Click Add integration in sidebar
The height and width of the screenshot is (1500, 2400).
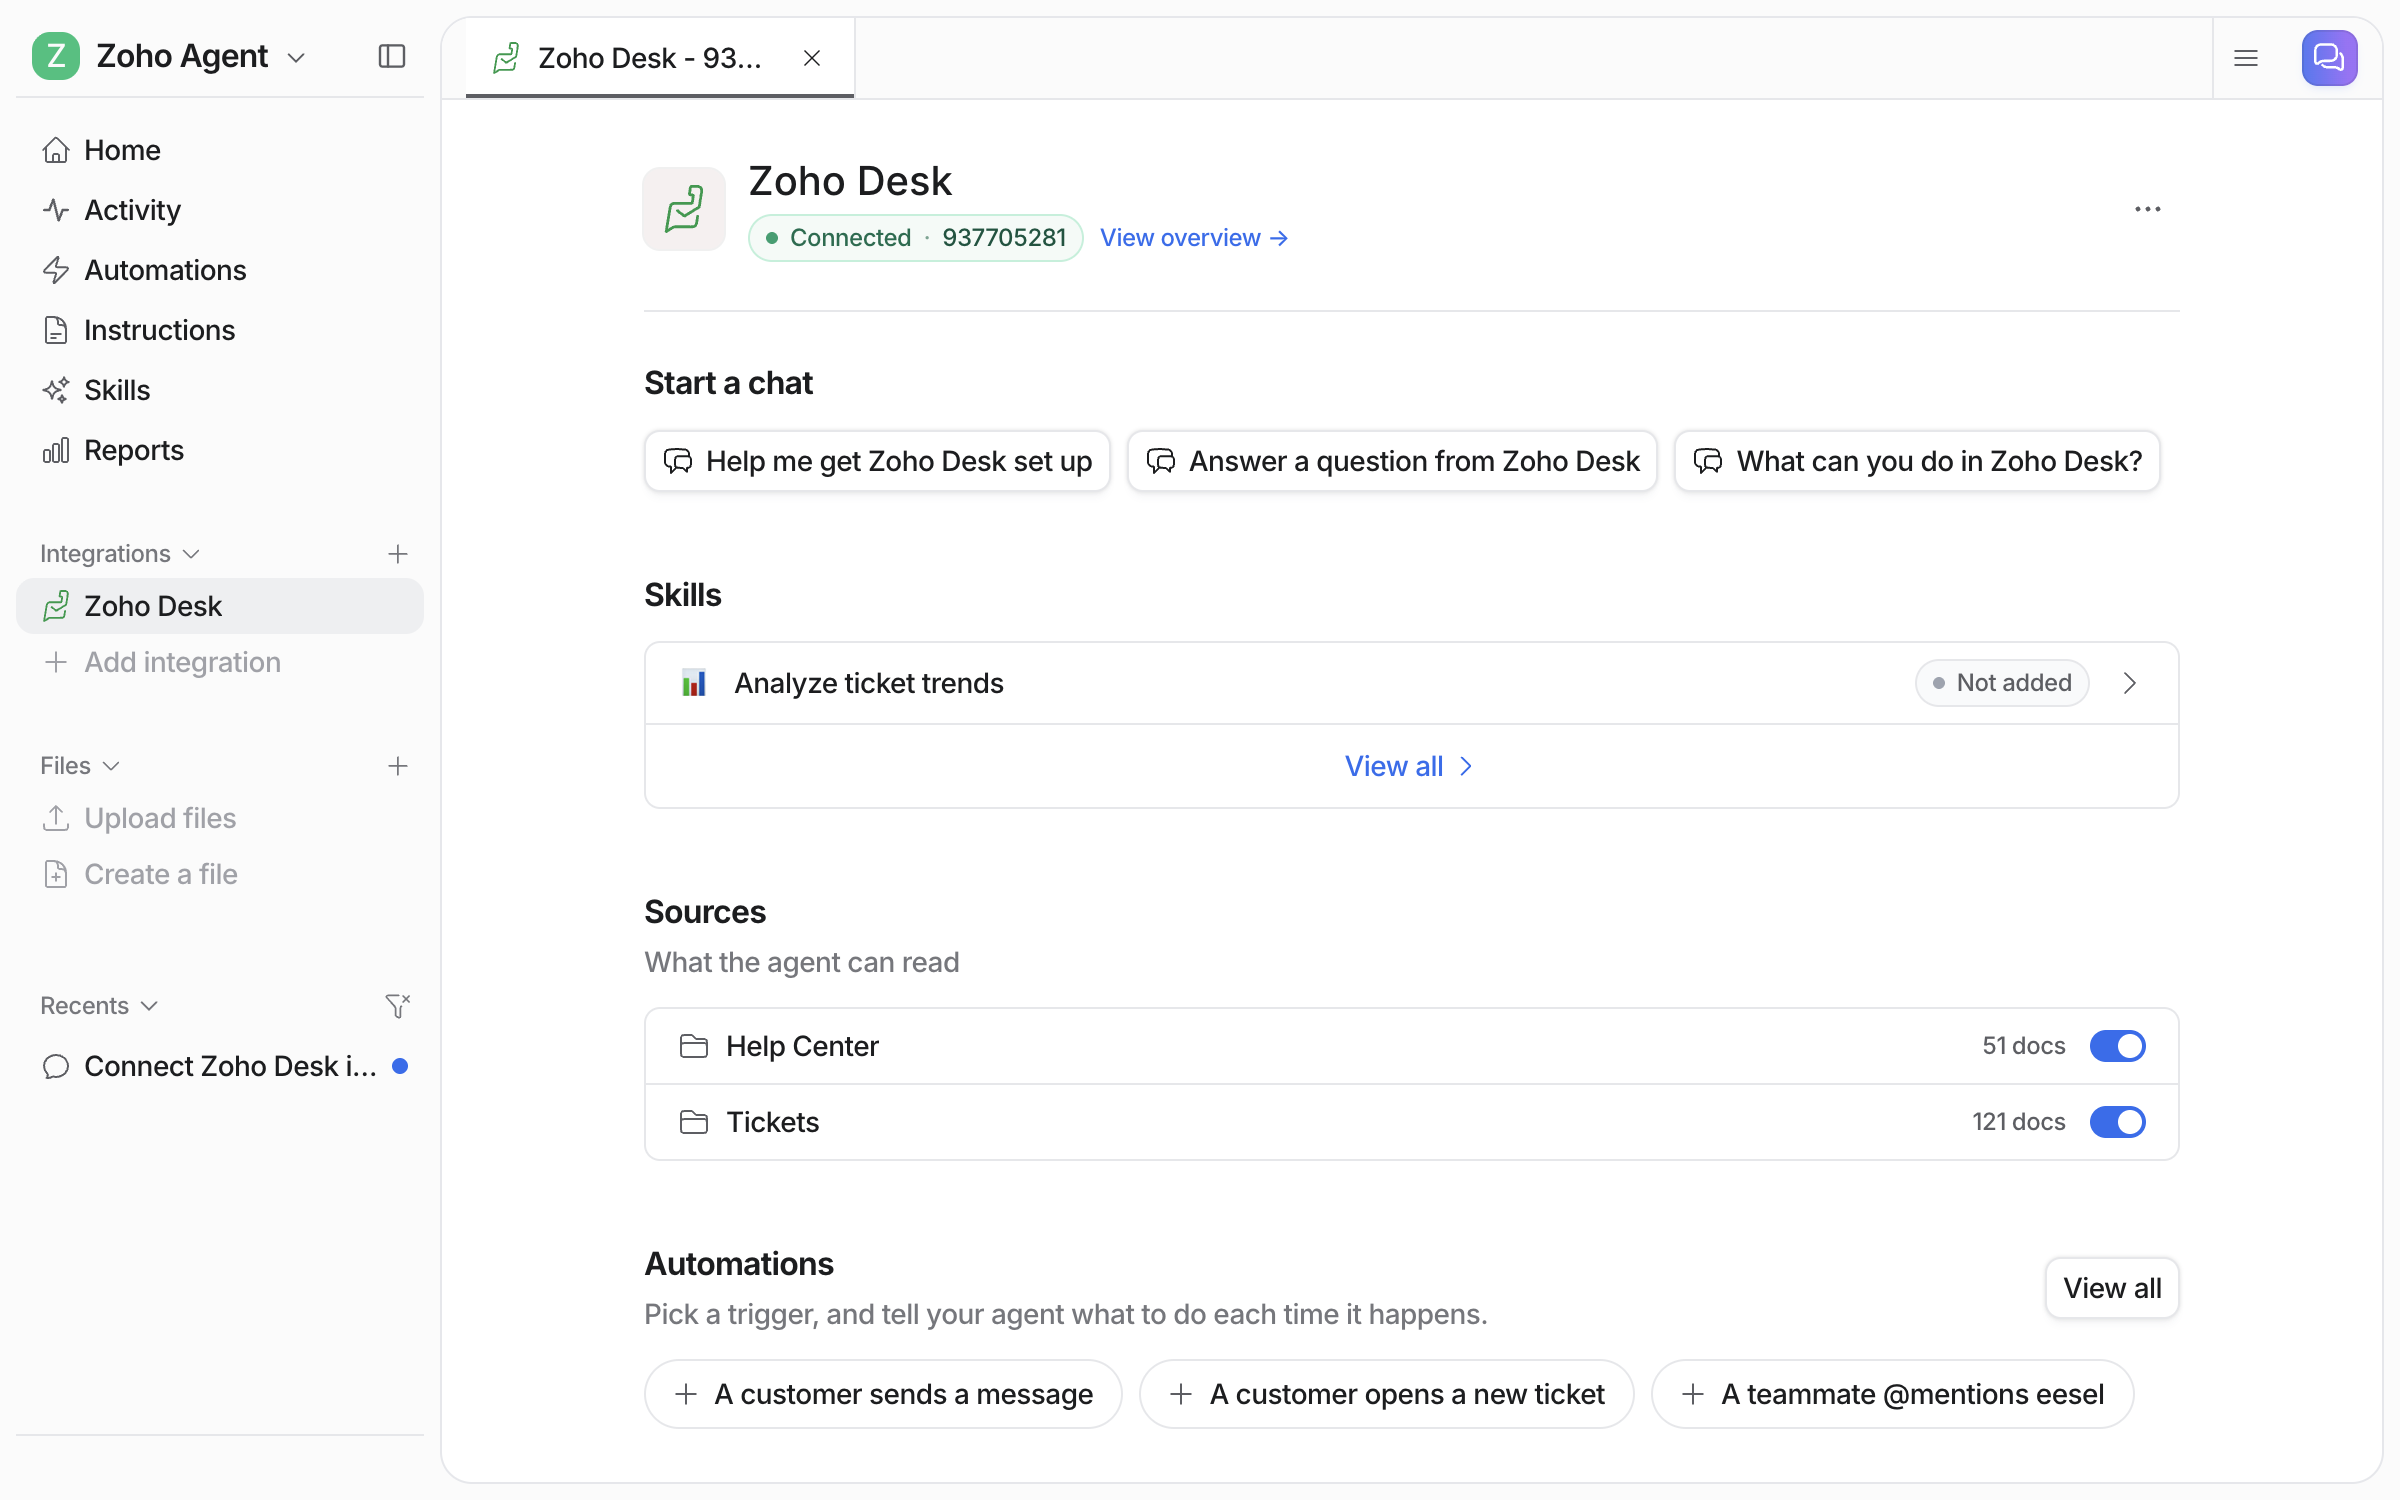tap(220, 662)
